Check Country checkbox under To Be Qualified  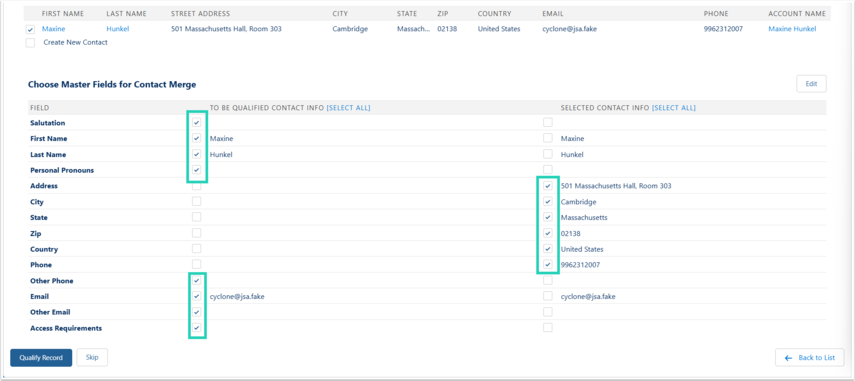[196, 249]
